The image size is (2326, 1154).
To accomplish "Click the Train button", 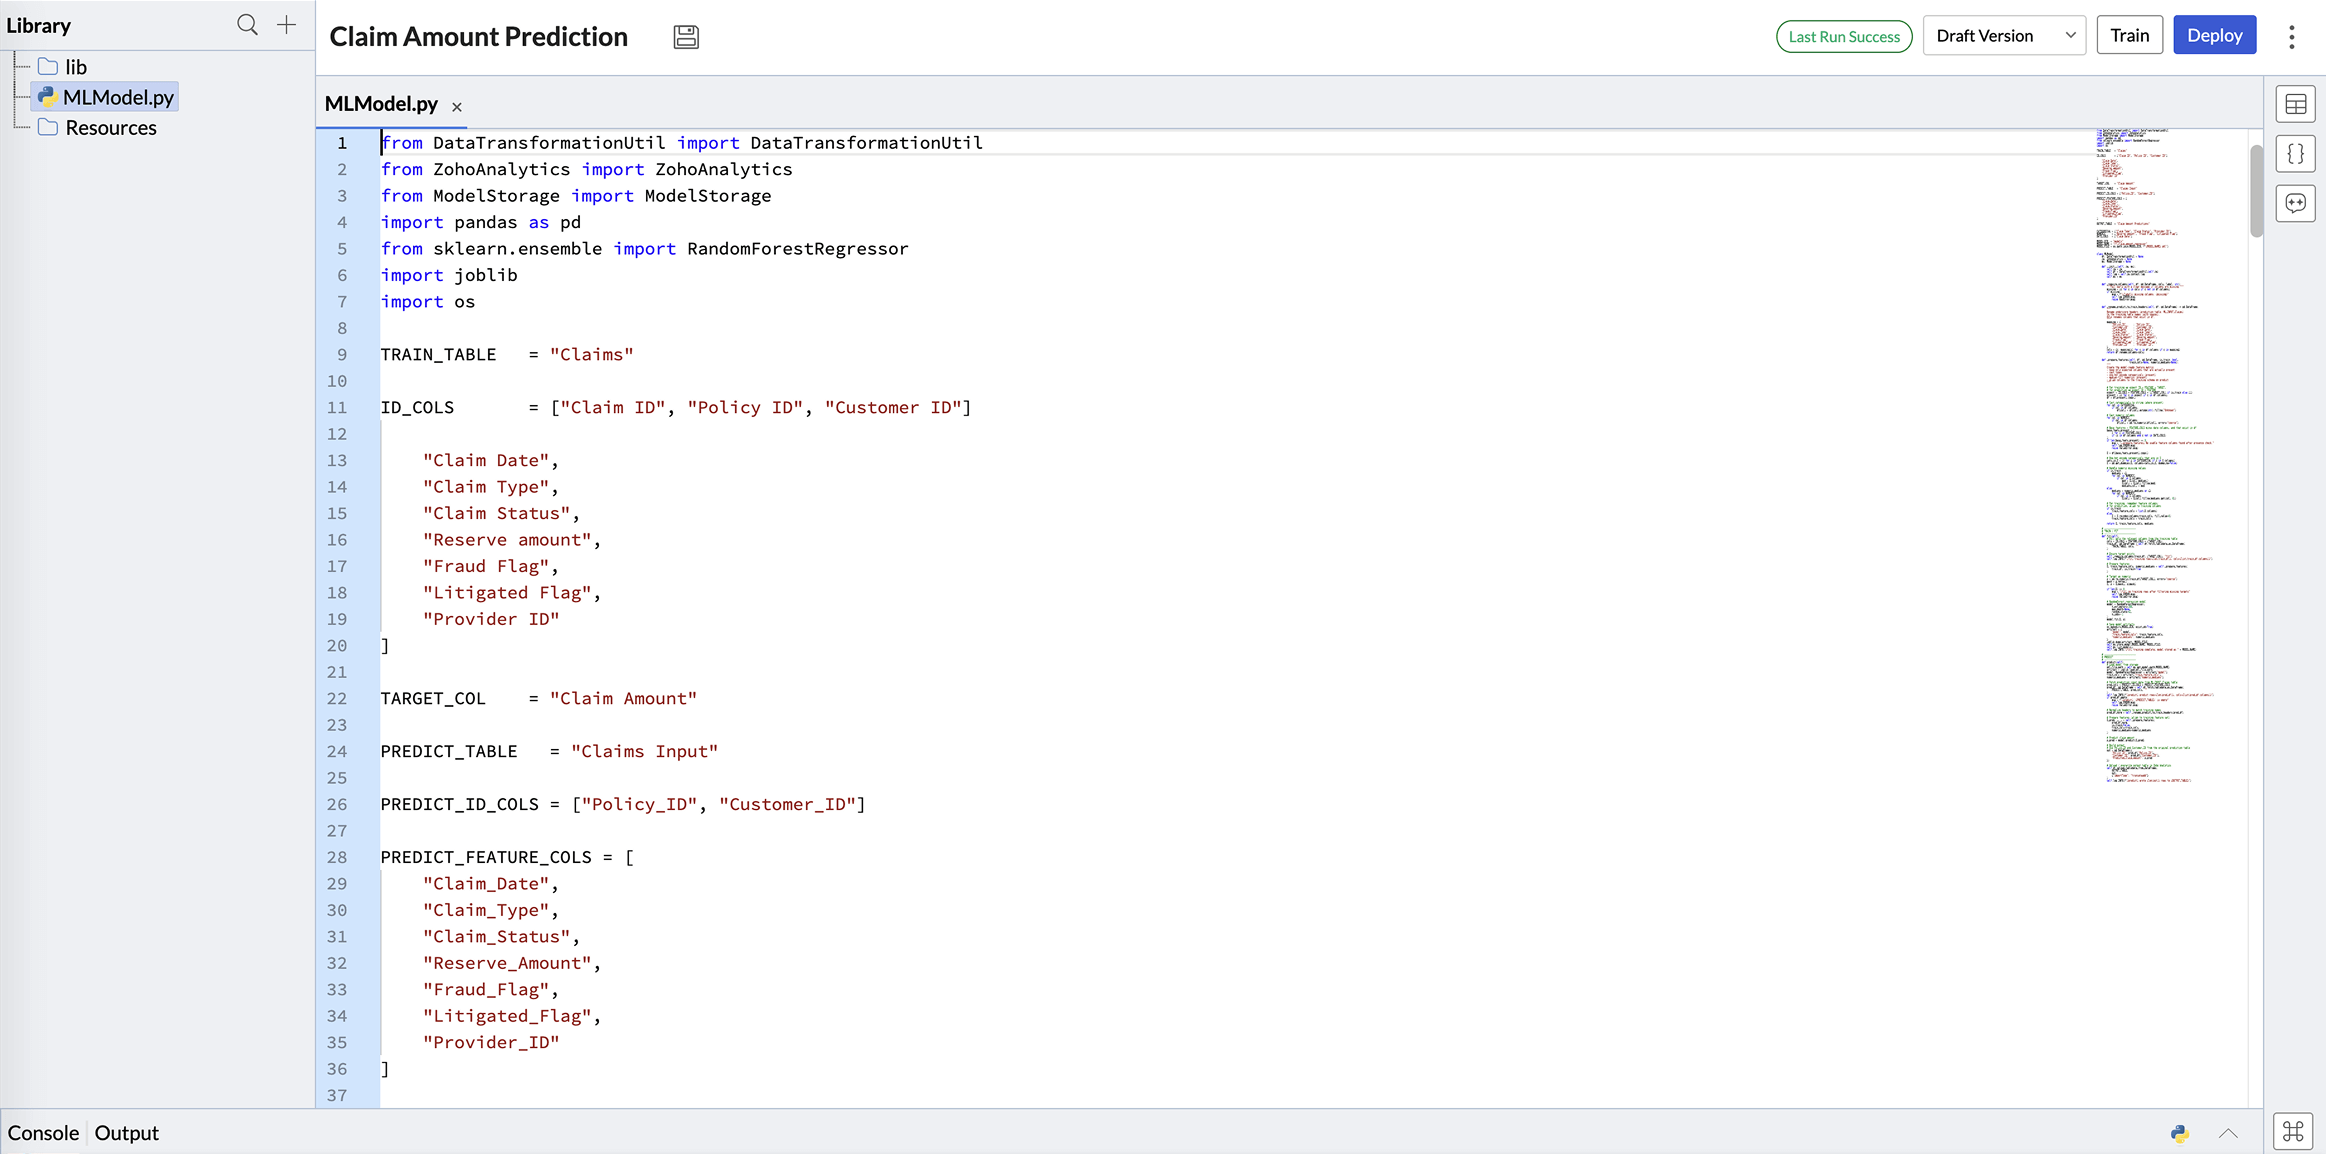I will point(2129,36).
